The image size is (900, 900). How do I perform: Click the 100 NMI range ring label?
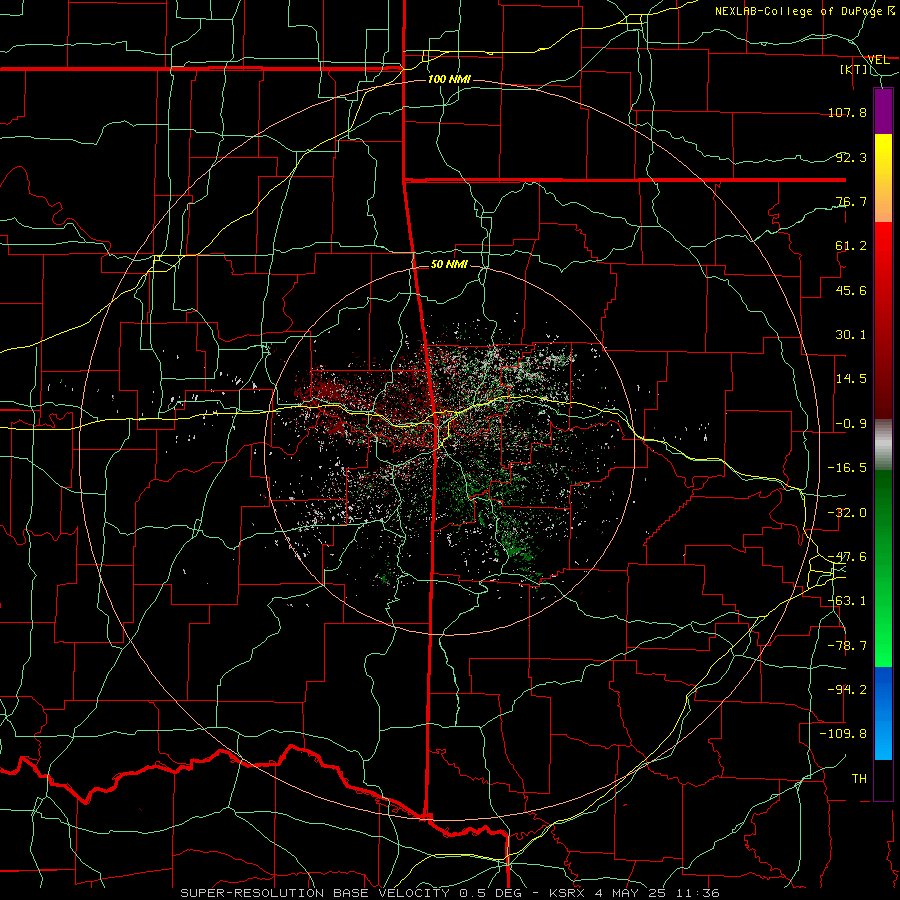[x=449, y=79]
